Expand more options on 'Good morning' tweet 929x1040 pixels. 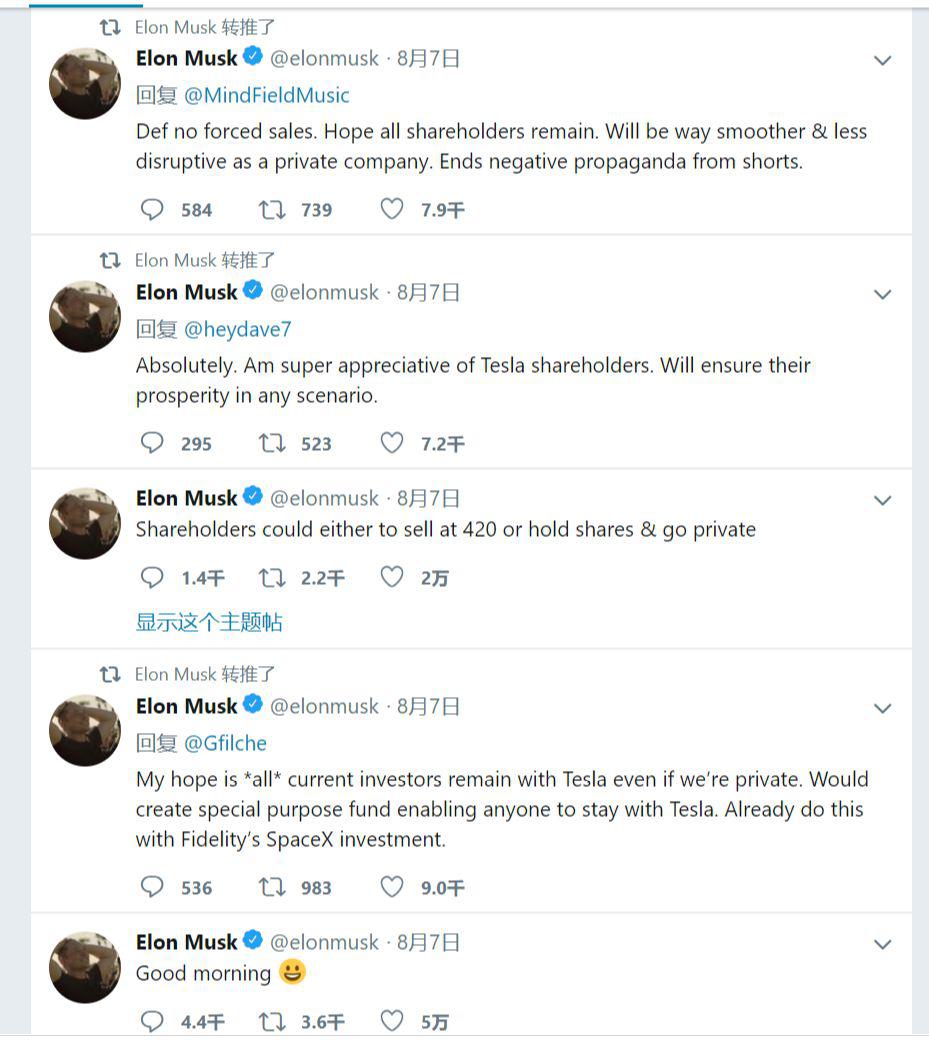(882, 944)
